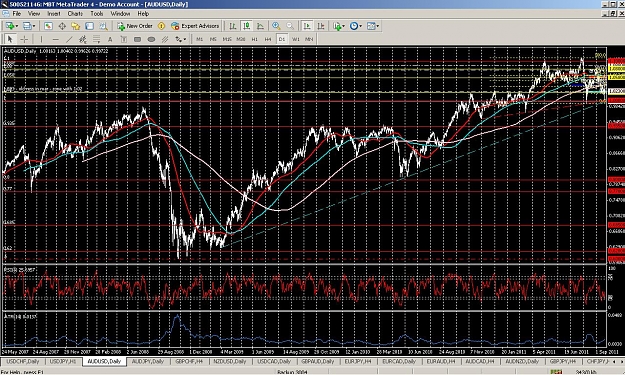
Task: Click the New Order button
Action: pyautogui.click(x=135, y=26)
